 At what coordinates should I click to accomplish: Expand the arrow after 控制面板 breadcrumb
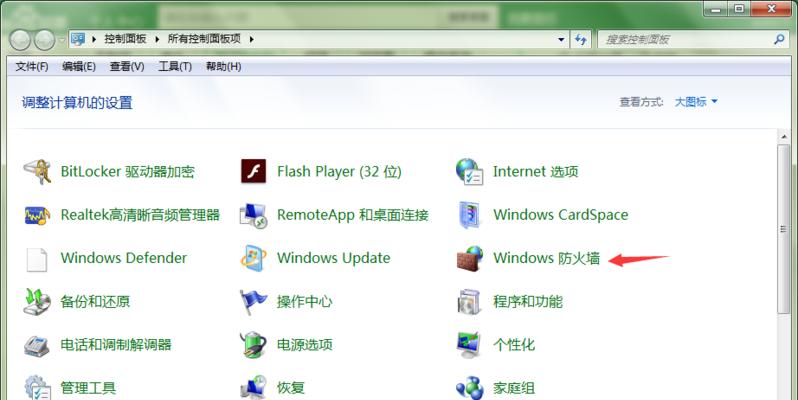tap(157, 39)
